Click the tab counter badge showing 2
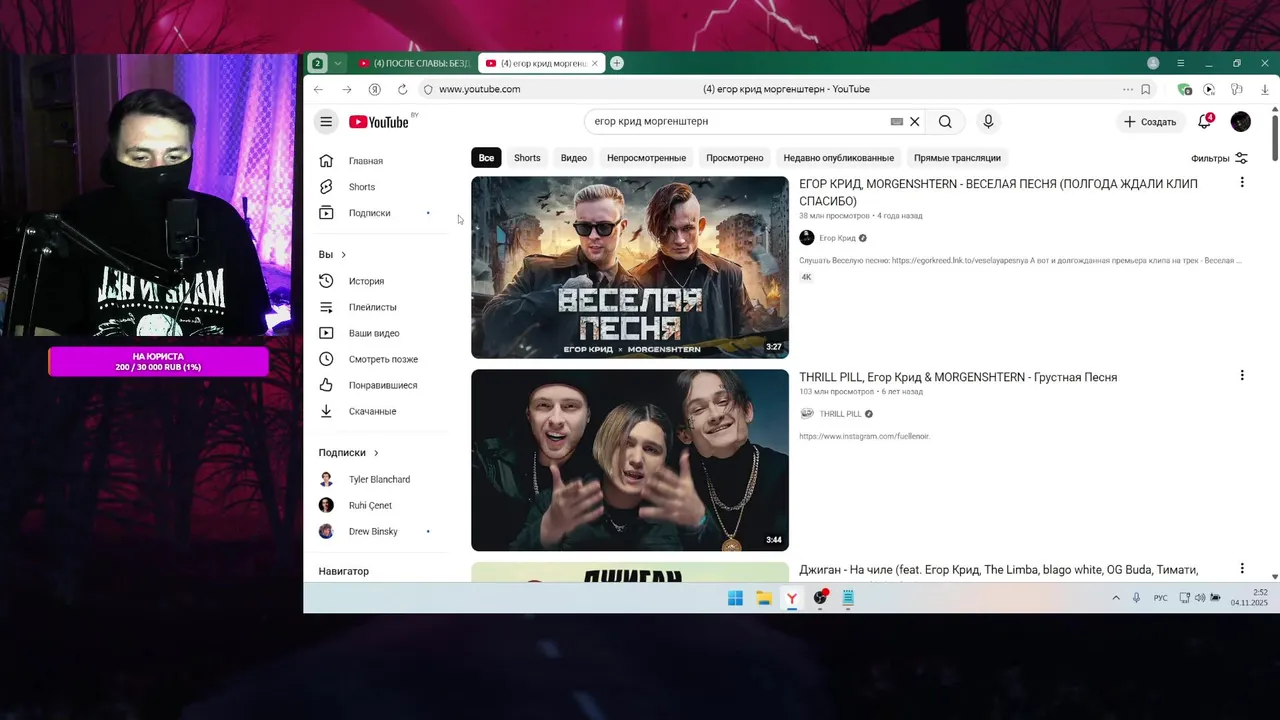1280x720 pixels. tap(318, 63)
